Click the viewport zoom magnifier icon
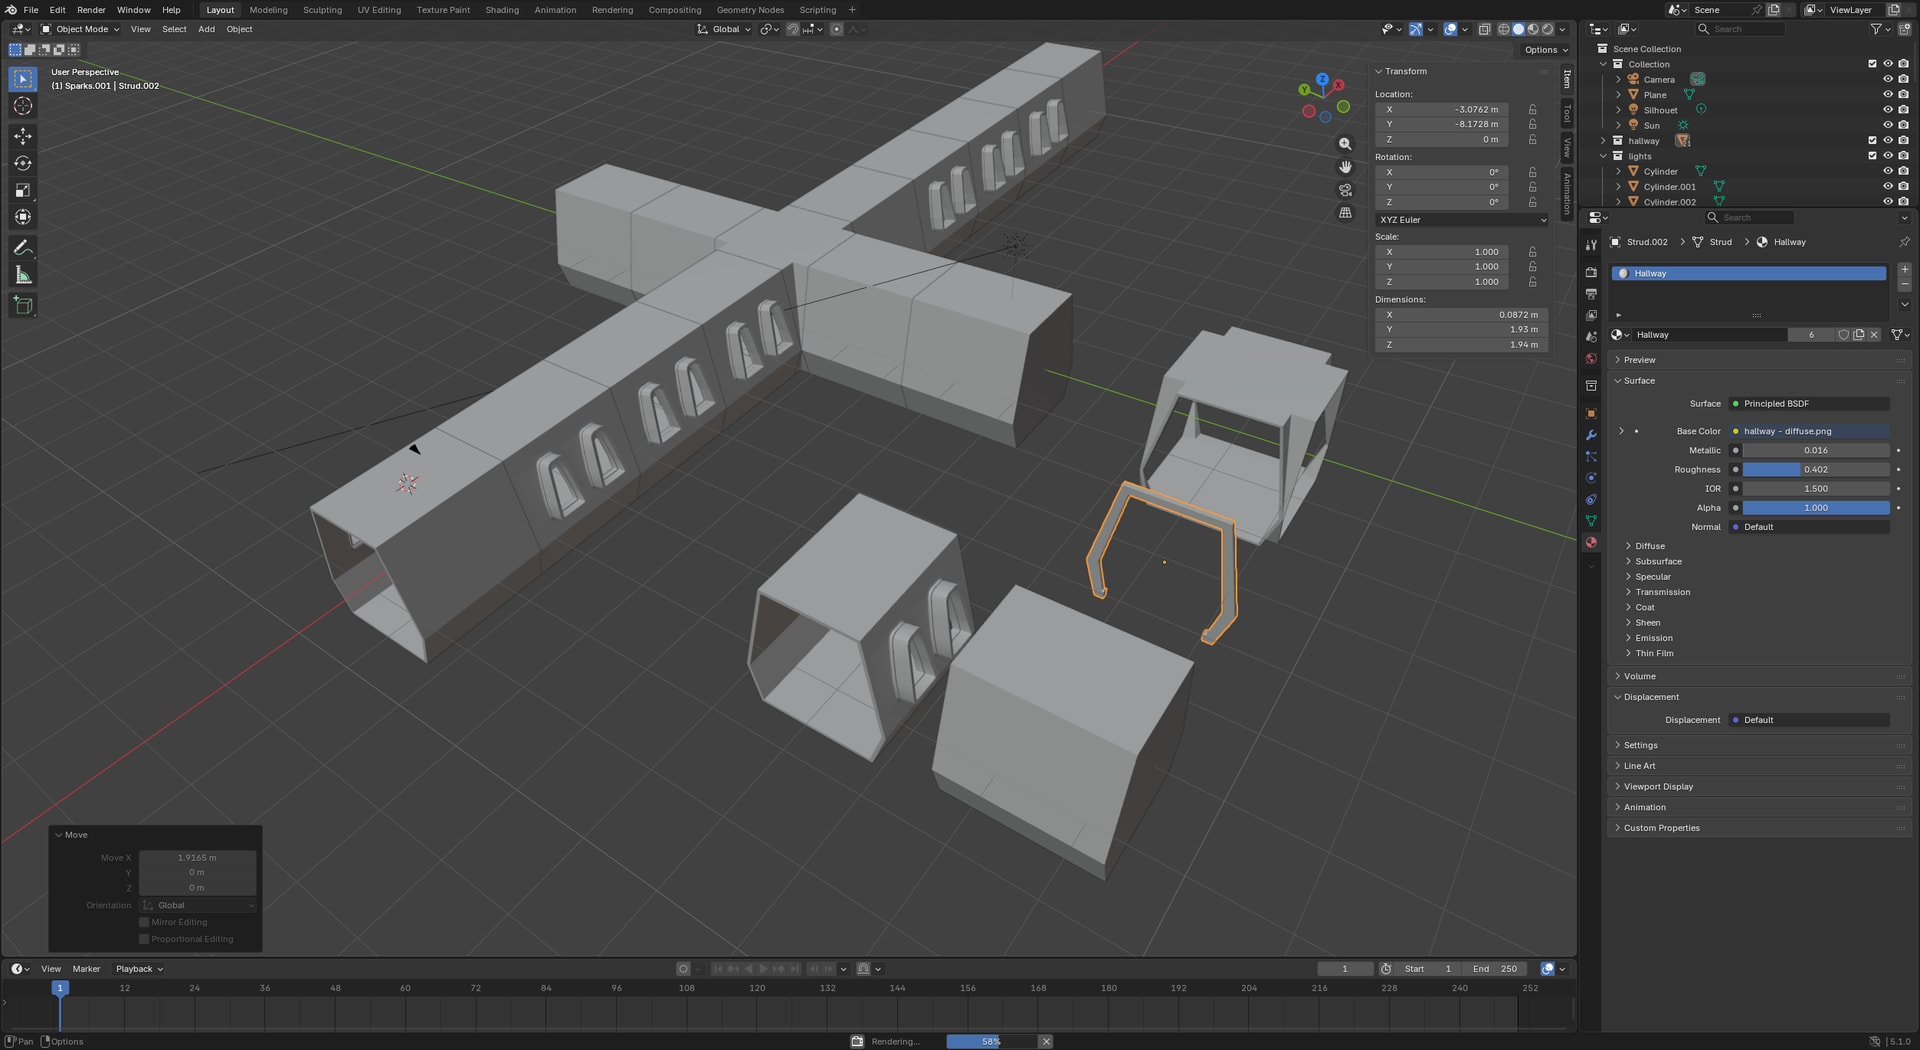Image resolution: width=1920 pixels, height=1050 pixels. pos(1345,144)
